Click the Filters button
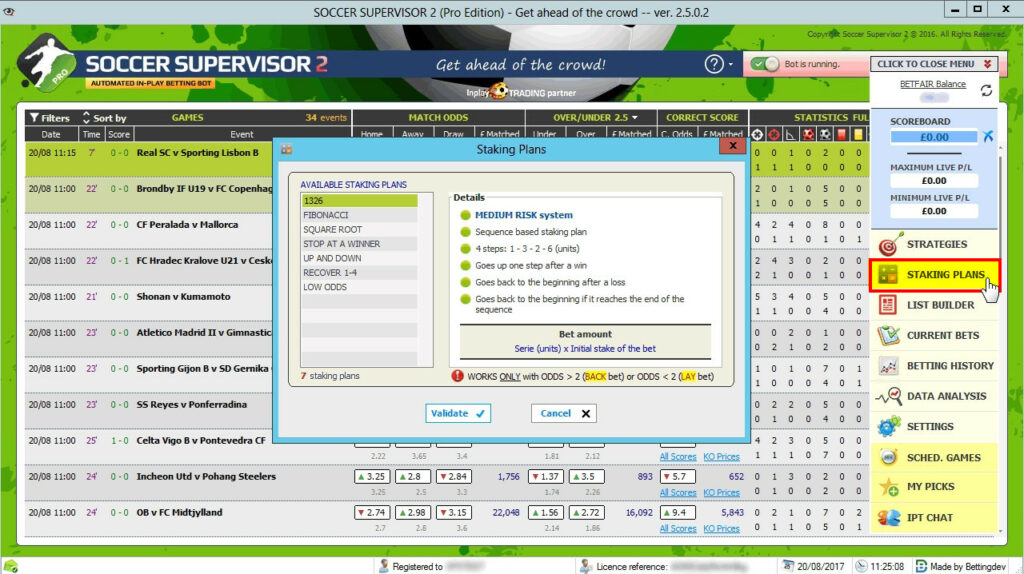Image resolution: width=1024 pixels, height=574 pixels. (50, 118)
